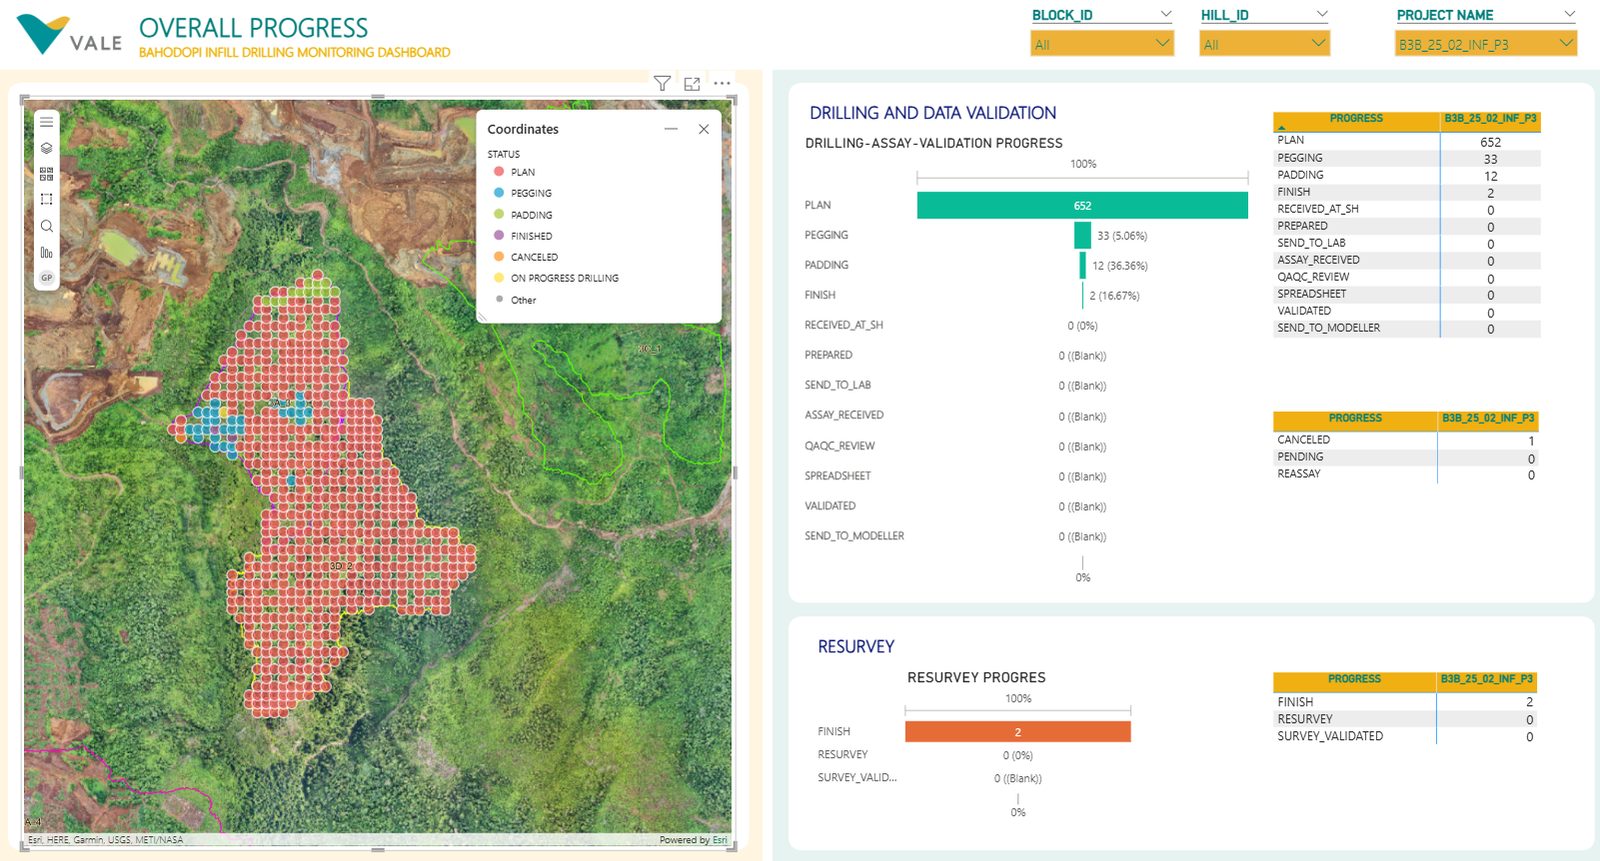This screenshot has height=861, width=1600.
Task: Click the GP button in map toolbar
Action: click(46, 278)
